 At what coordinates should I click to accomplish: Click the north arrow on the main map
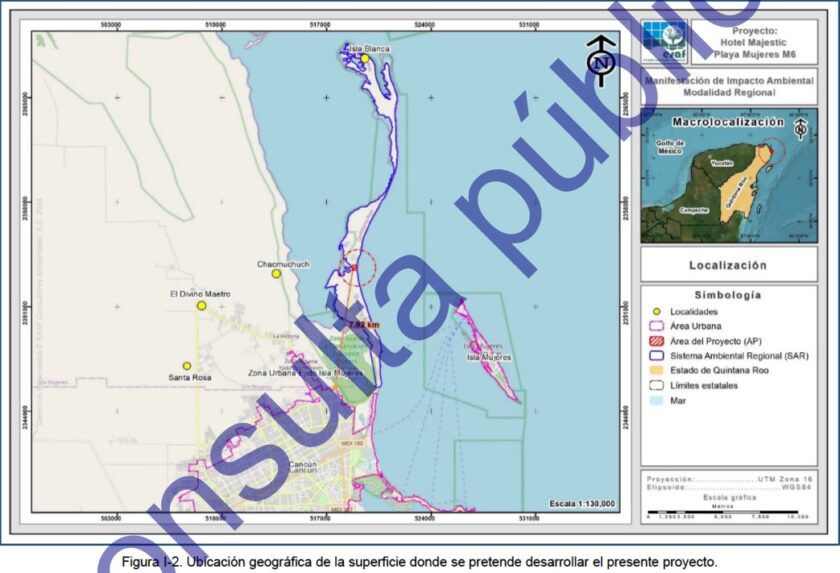(x=600, y=58)
